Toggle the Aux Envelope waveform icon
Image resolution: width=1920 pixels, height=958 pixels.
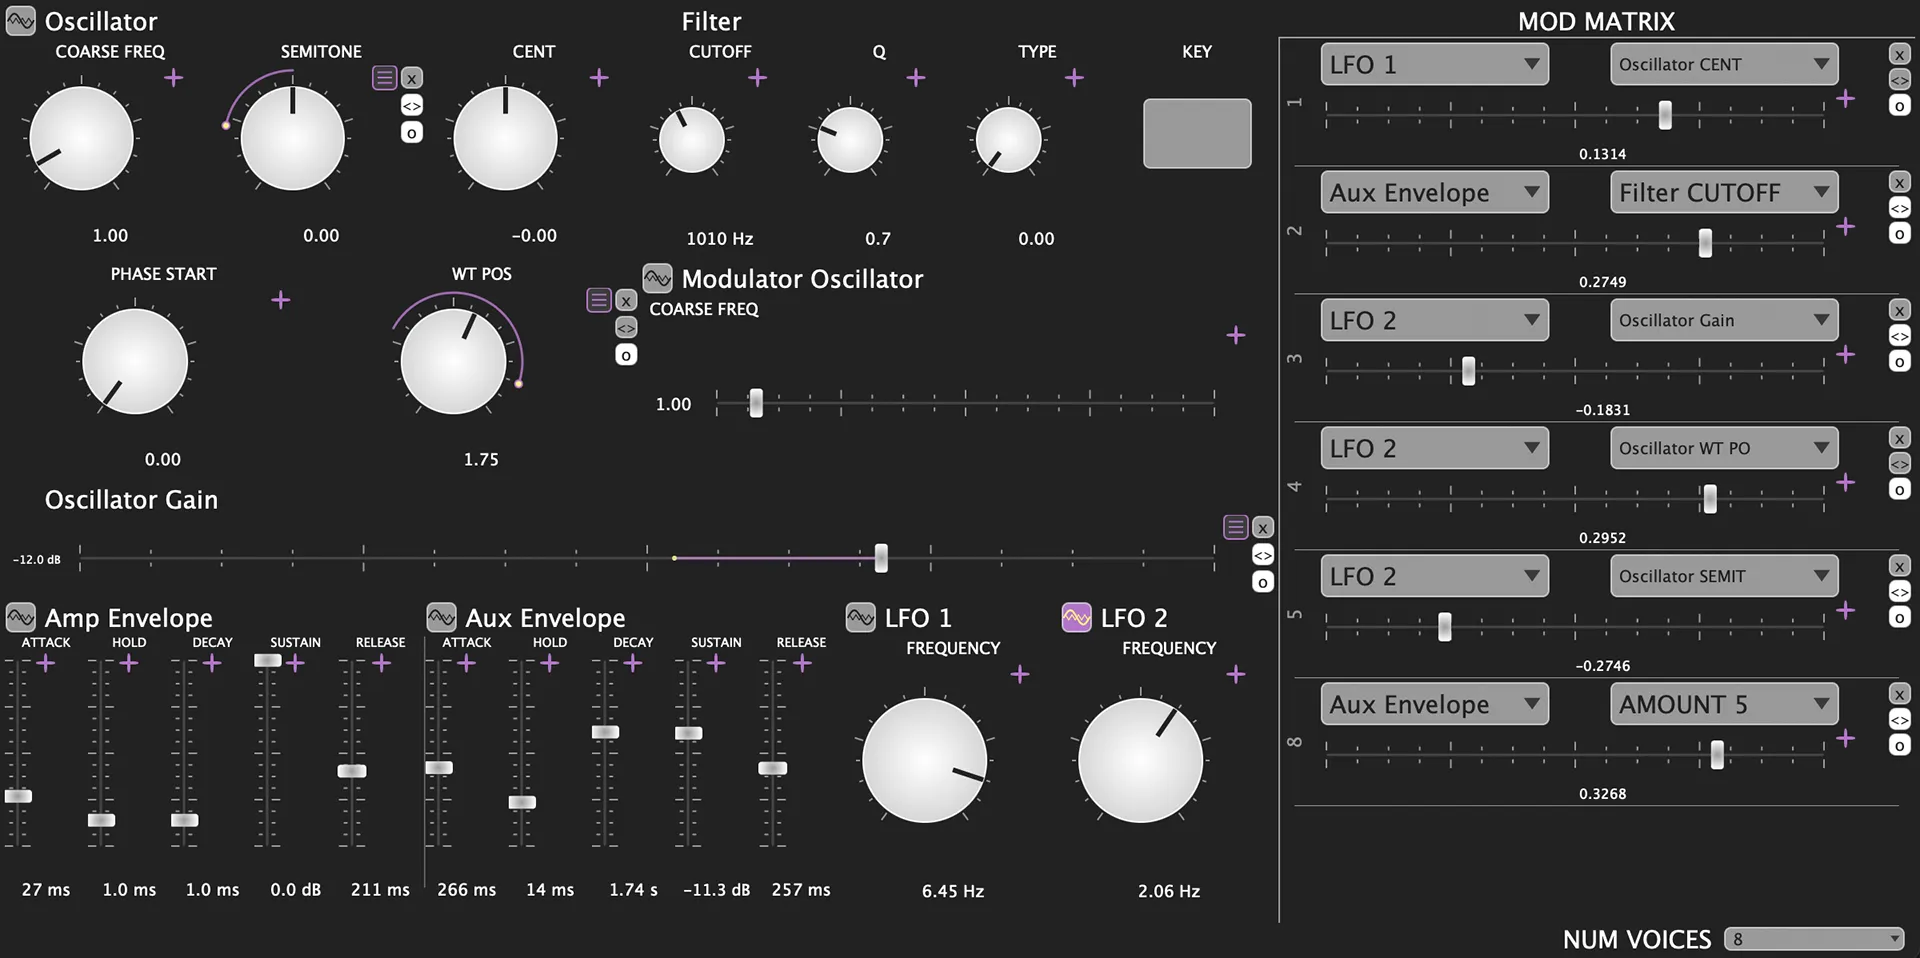(441, 617)
